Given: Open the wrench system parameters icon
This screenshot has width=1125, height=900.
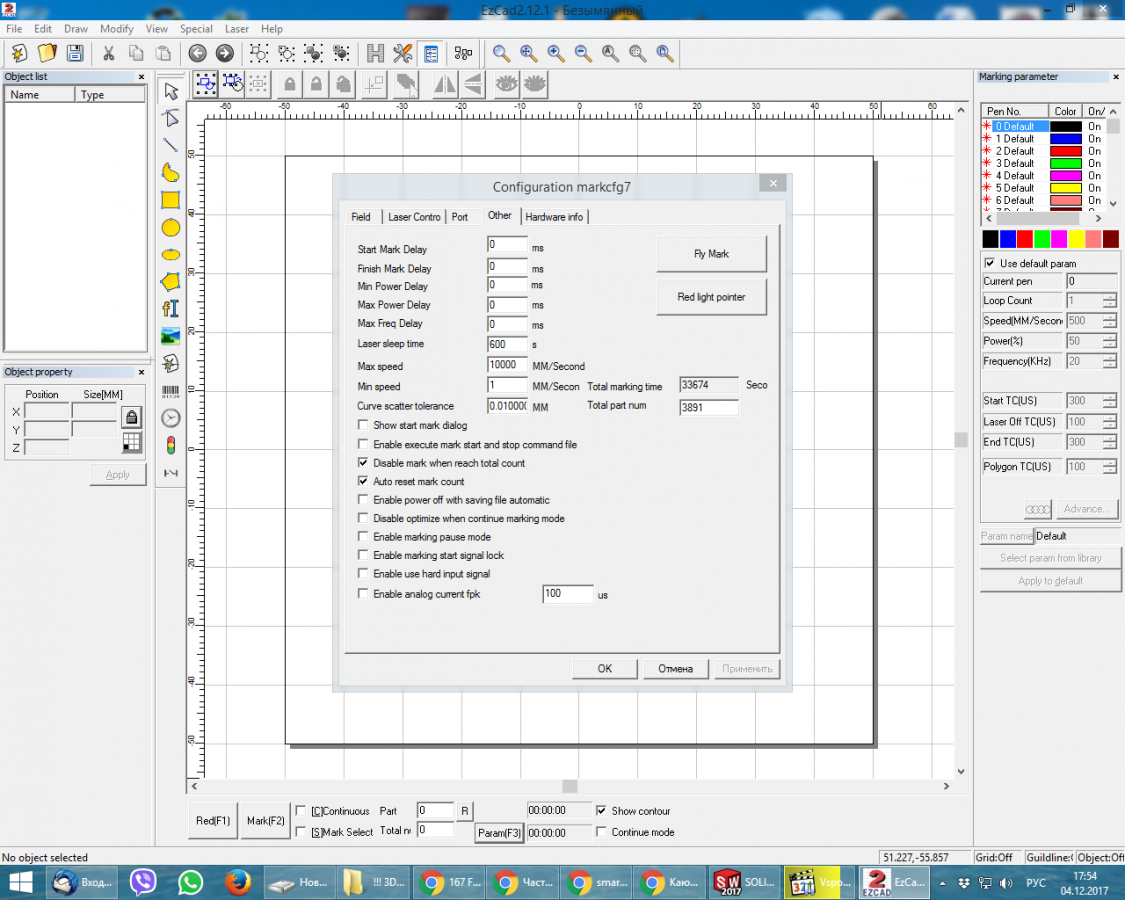Looking at the screenshot, I should click(x=403, y=53).
